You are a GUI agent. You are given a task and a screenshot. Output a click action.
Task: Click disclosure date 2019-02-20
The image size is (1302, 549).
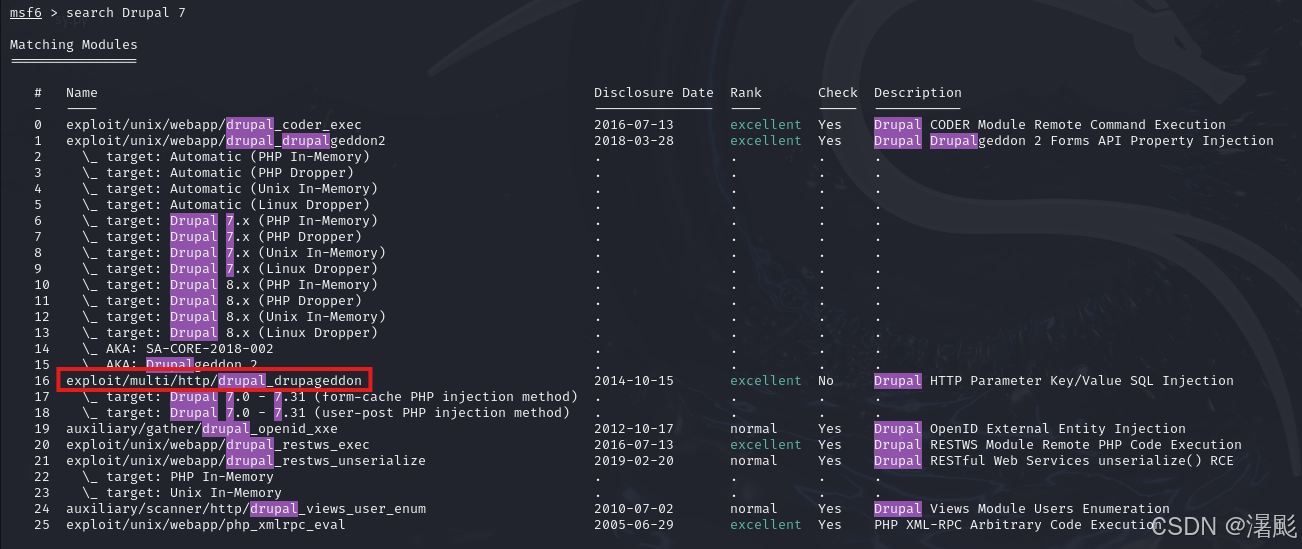(x=634, y=461)
